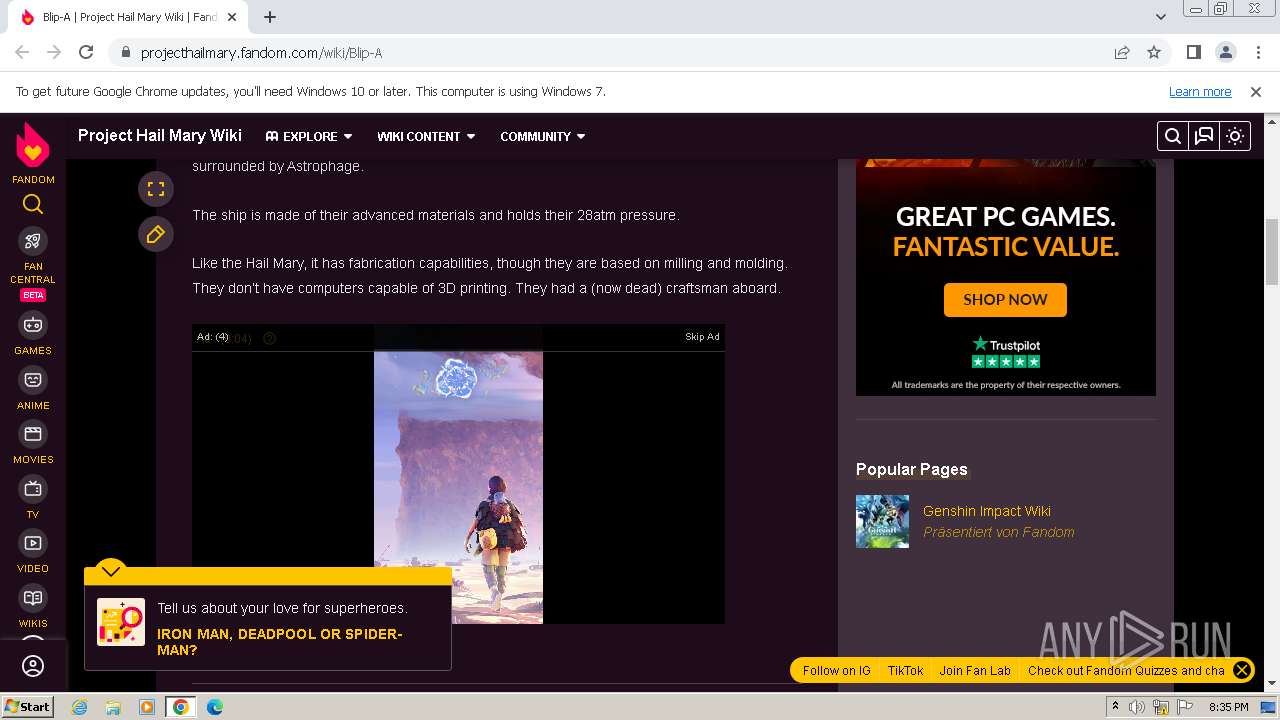Open Windows Media Player taskbar icon

pyautogui.click(x=147, y=707)
